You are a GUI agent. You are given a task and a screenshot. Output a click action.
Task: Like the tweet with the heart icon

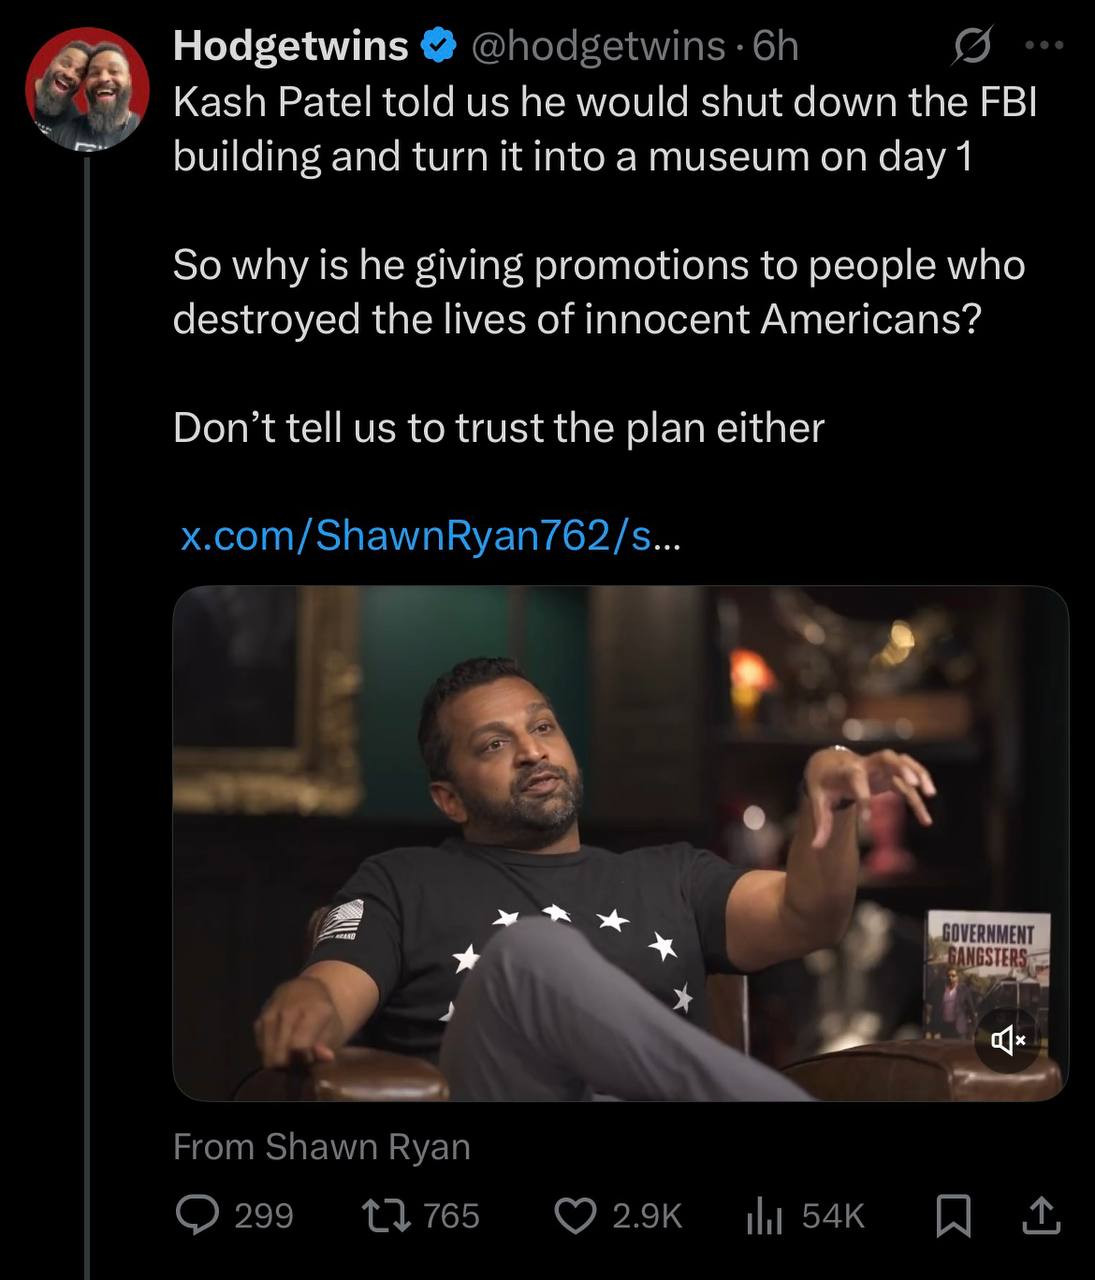click(575, 1215)
